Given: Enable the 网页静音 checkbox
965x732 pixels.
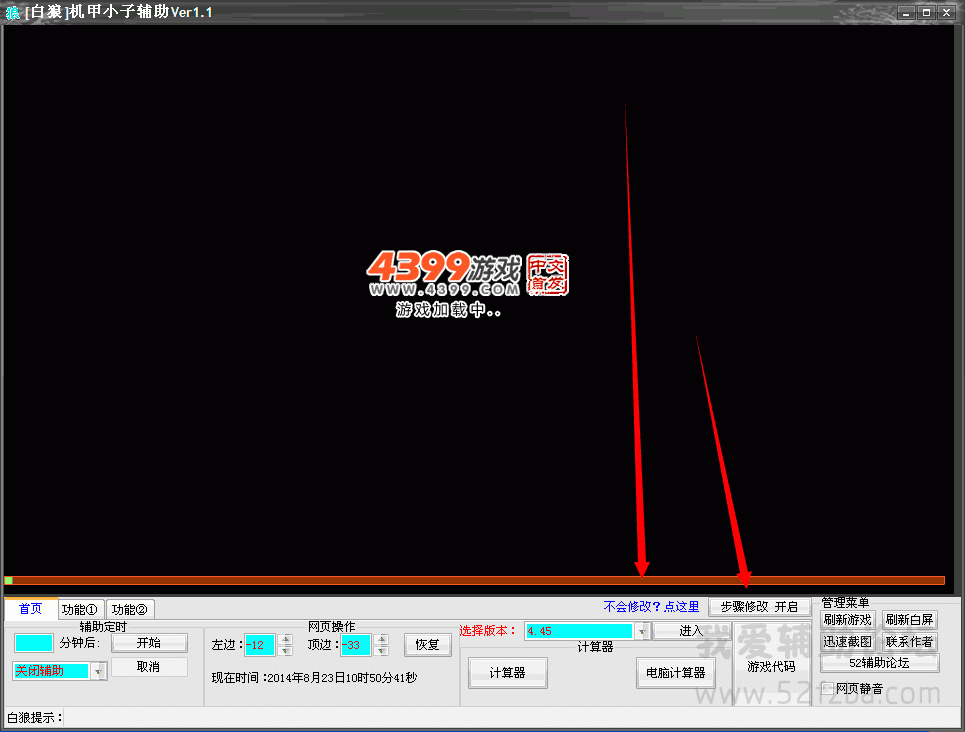Looking at the screenshot, I should click(828, 689).
